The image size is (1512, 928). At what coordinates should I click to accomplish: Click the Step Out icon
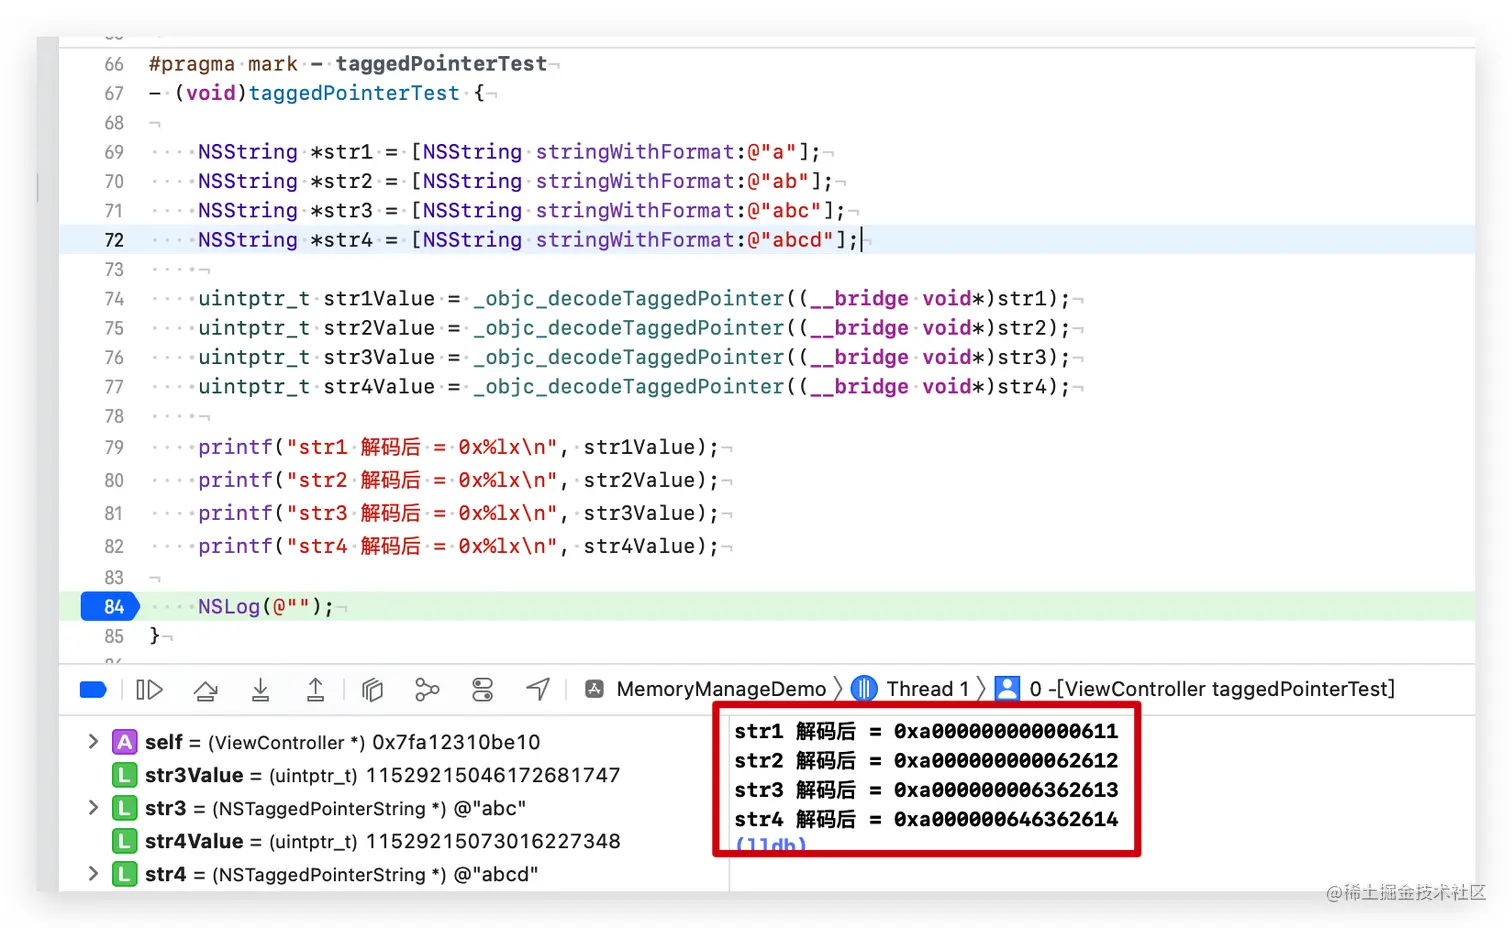(316, 689)
